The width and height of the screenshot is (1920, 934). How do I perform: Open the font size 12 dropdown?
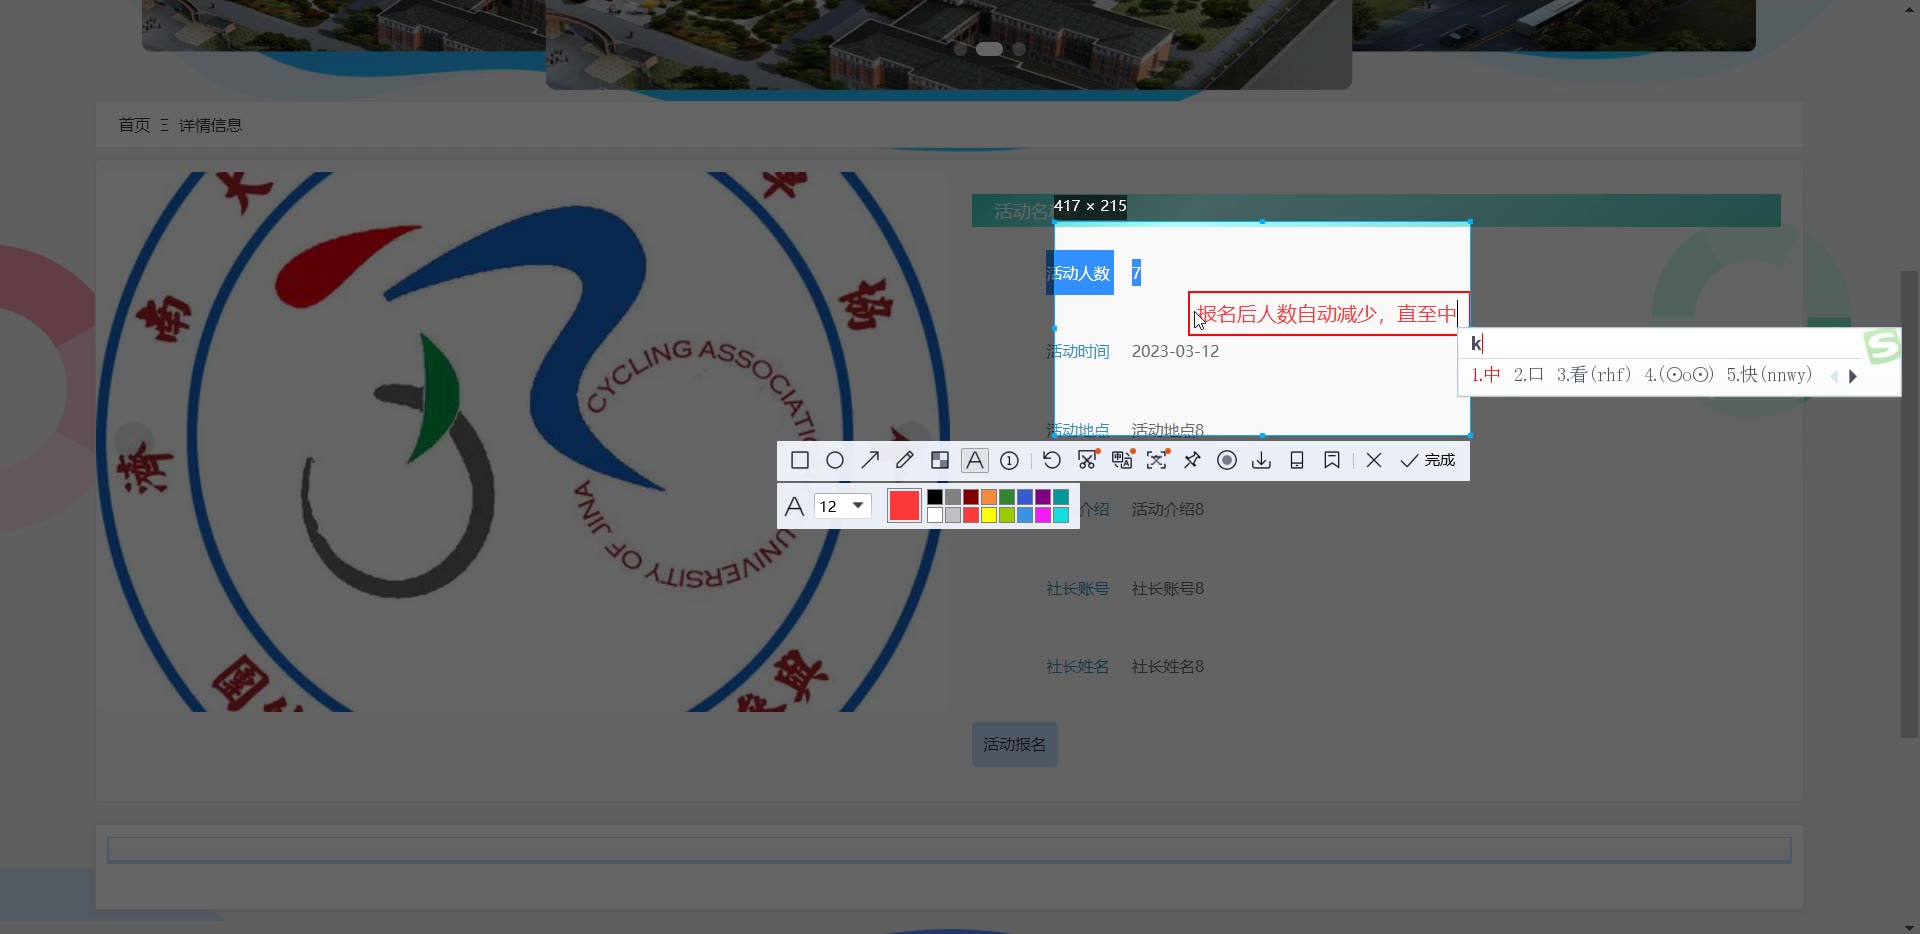pyautogui.click(x=842, y=506)
